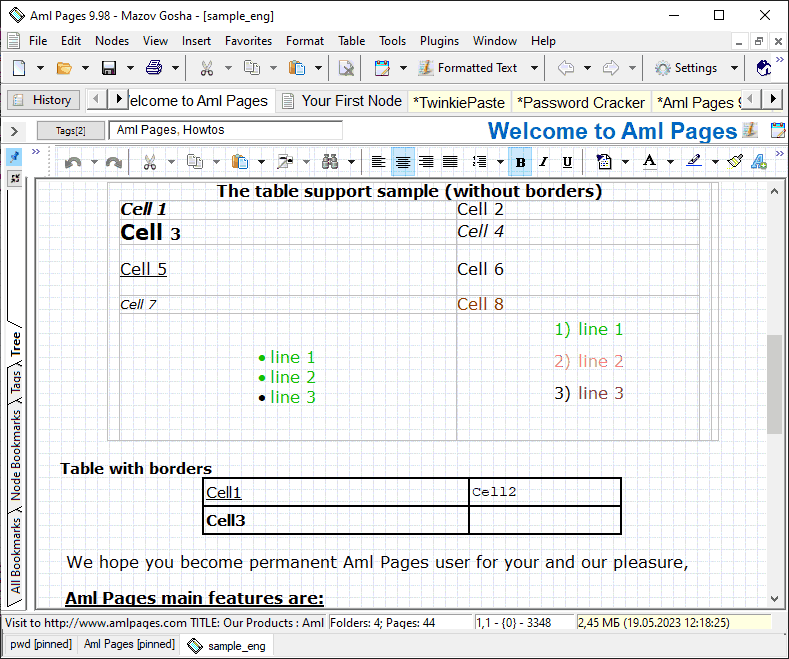Screen dimensions: 789x659
Task: Open the highlighter color dropdown arrow
Action: pos(715,162)
